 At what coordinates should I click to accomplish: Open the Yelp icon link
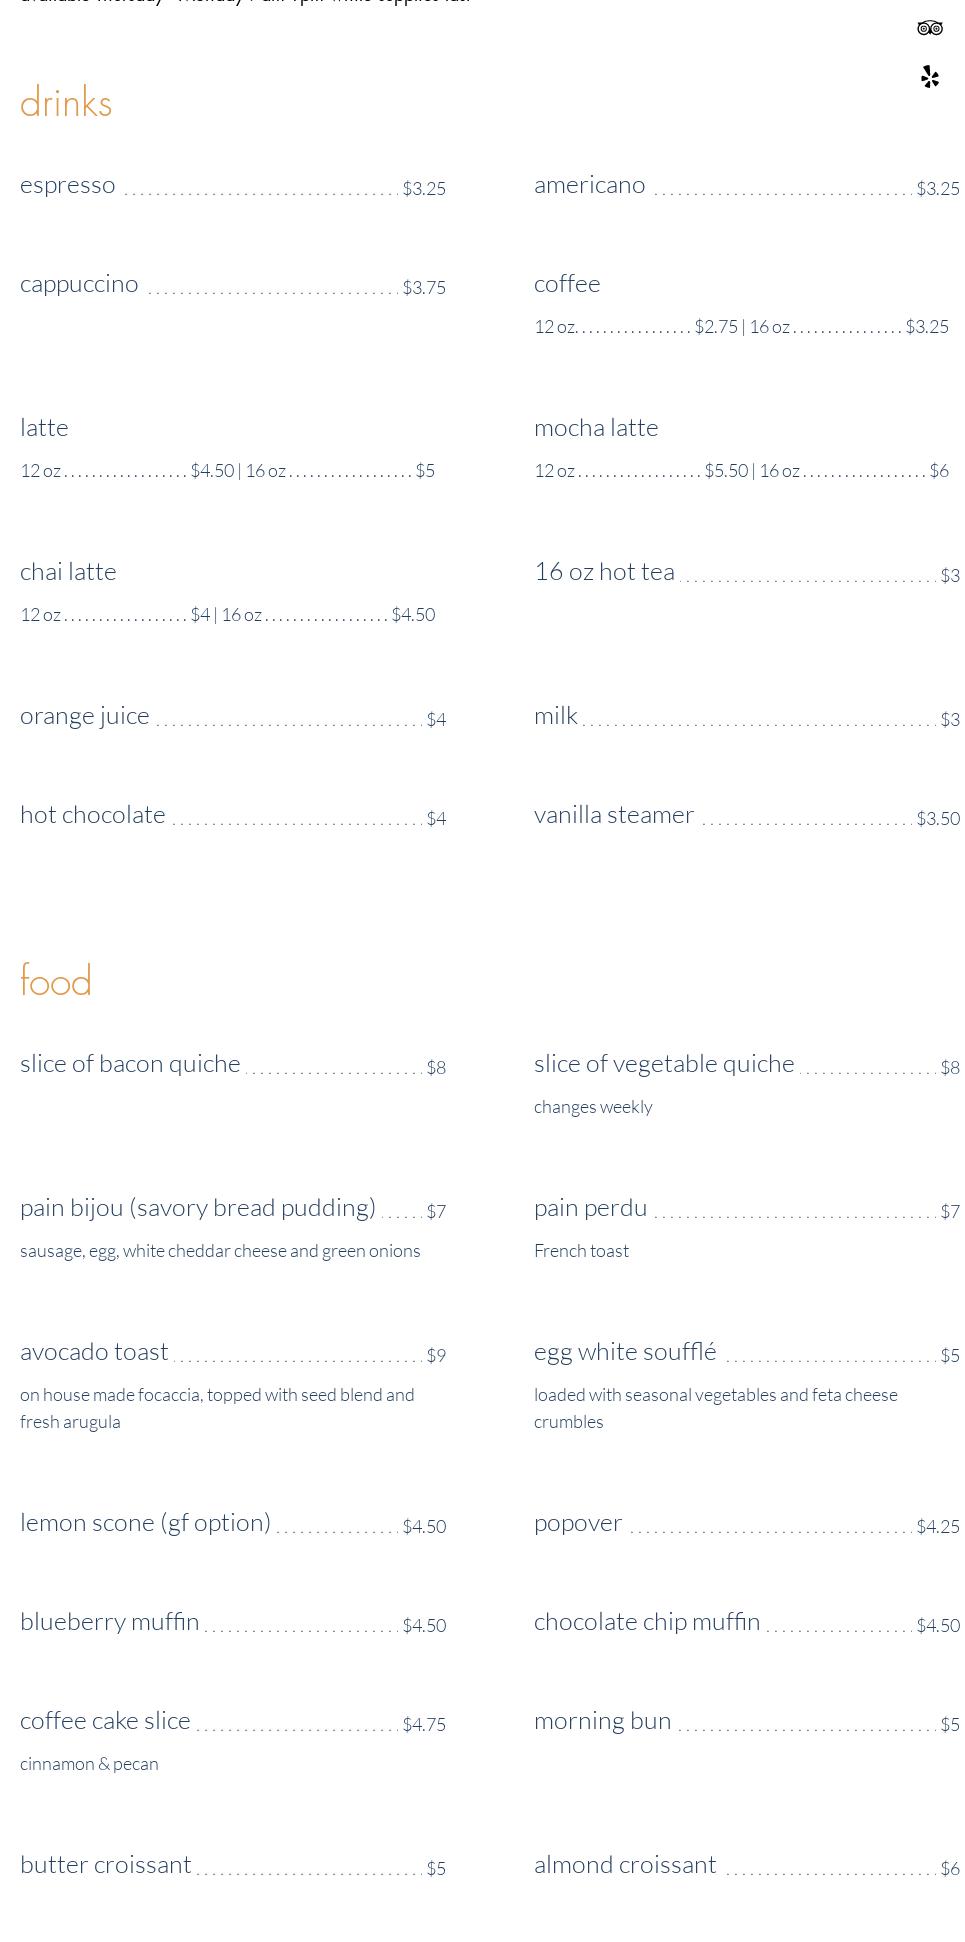pos(929,77)
